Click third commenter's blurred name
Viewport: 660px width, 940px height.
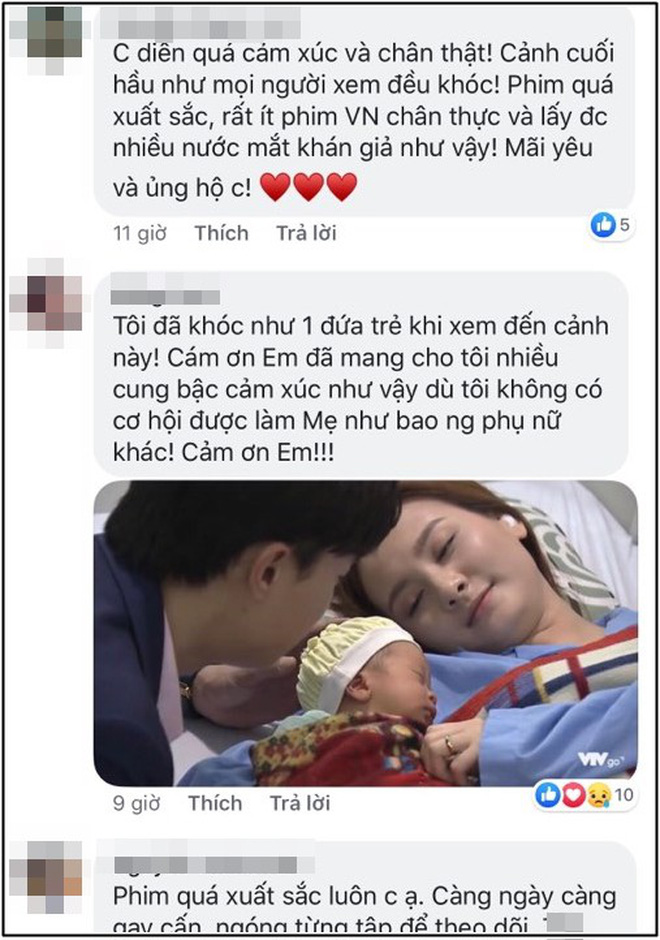206,864
